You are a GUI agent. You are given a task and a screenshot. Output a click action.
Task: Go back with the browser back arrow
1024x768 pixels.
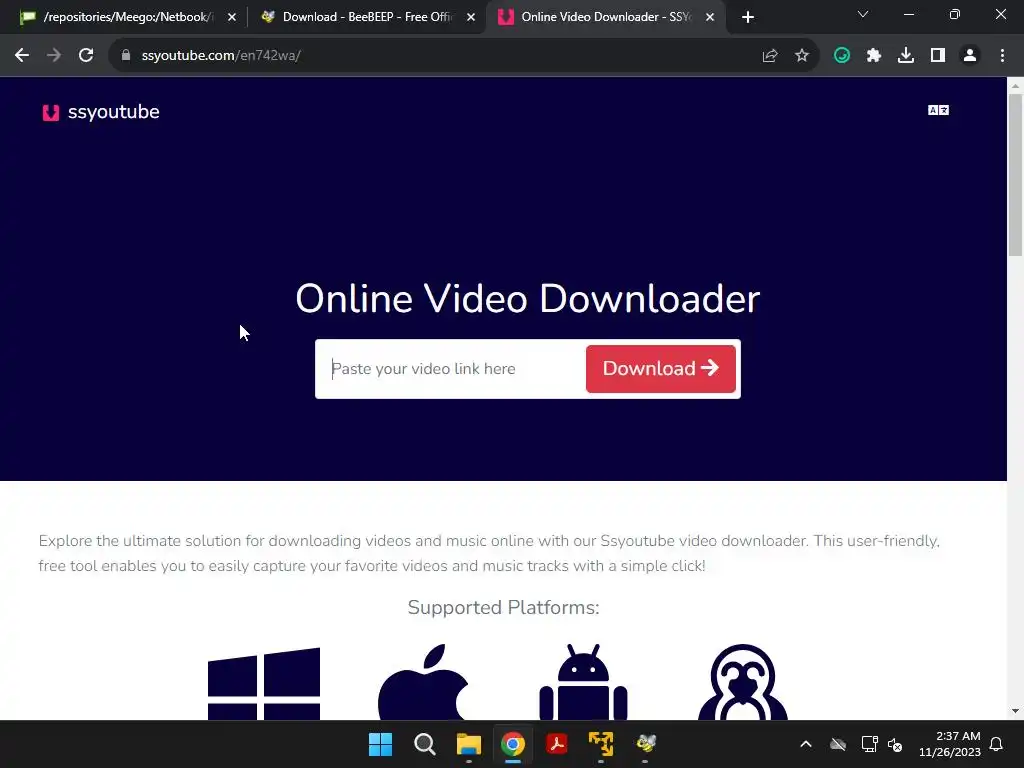click(22, 56)
